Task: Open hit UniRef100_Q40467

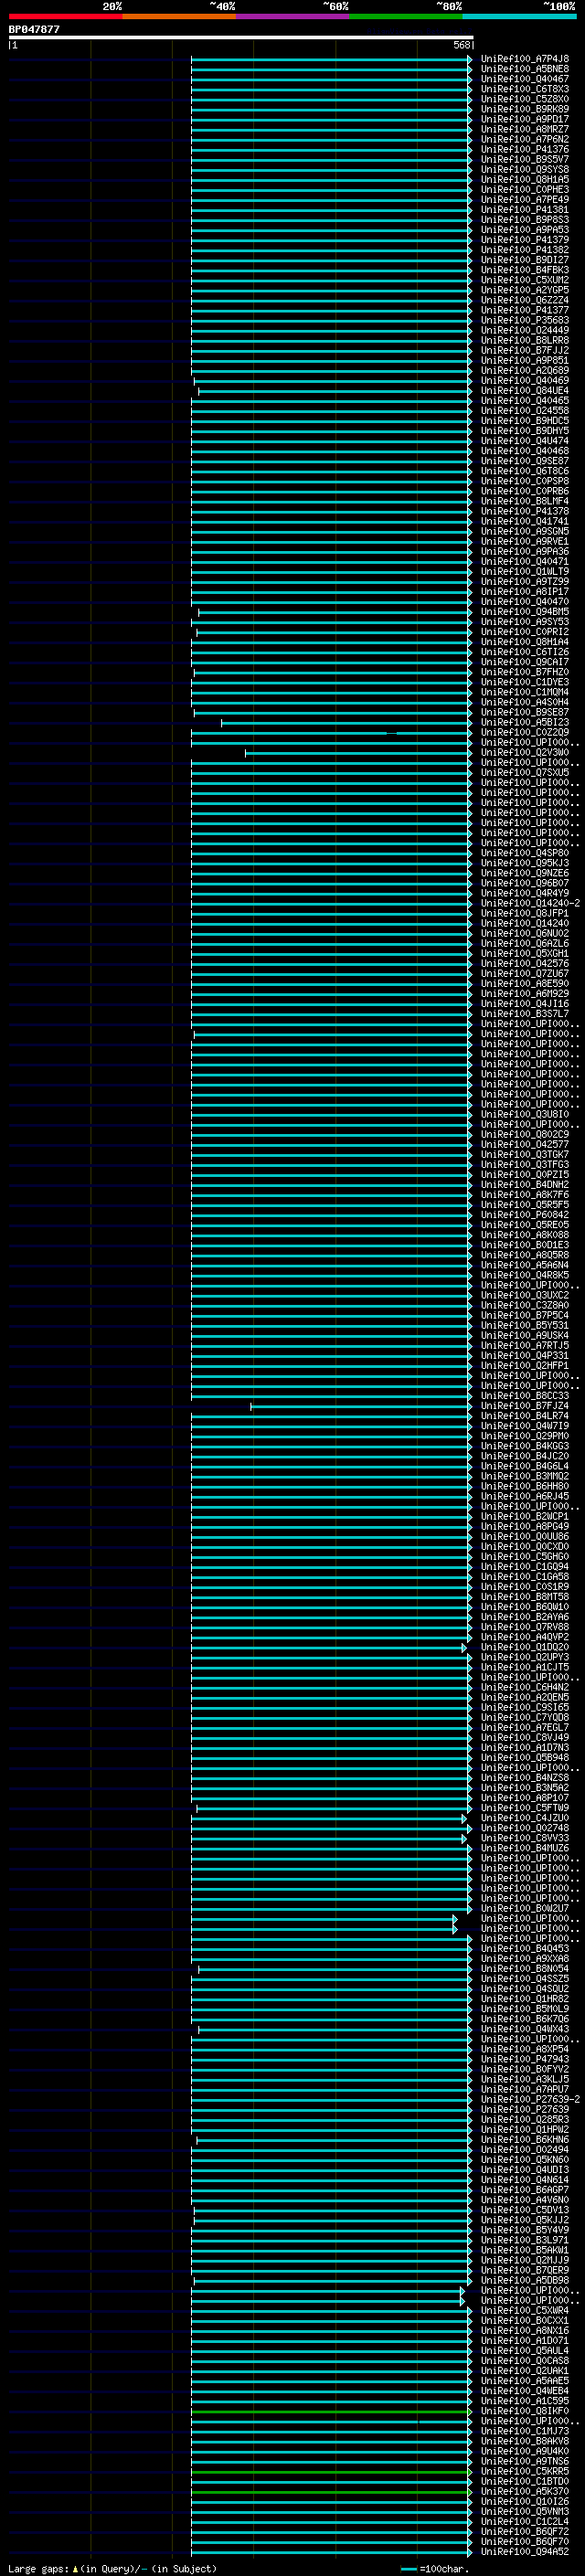Action: [524, 79]
